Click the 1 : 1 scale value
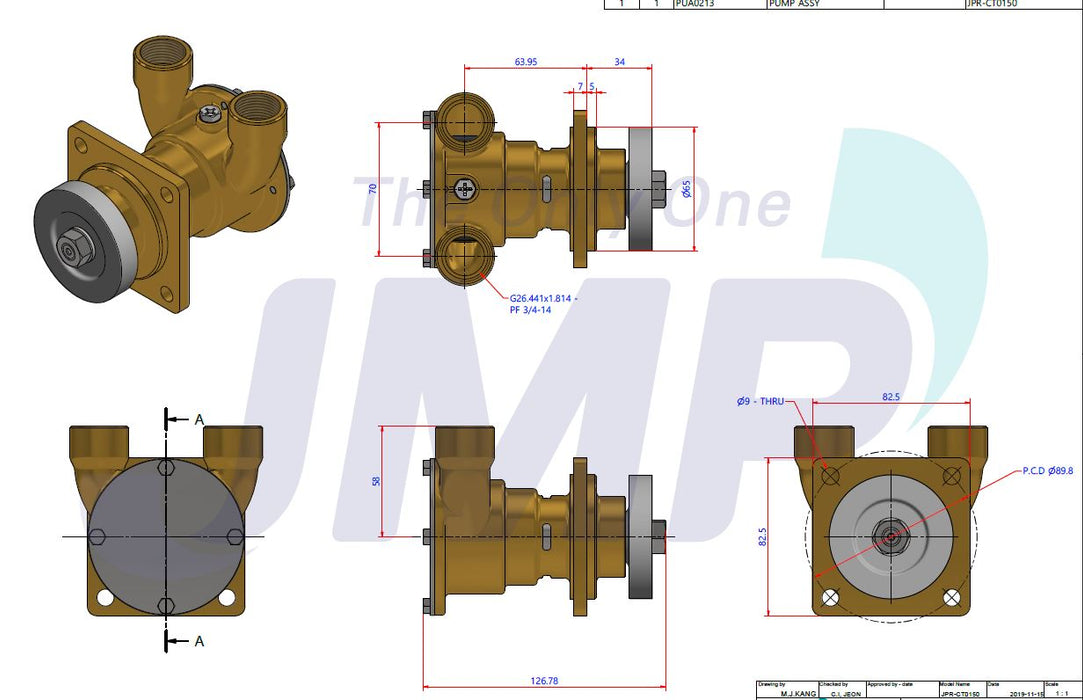Image resolution: width=1083 pixels, height=700 pixels. 1062,693
